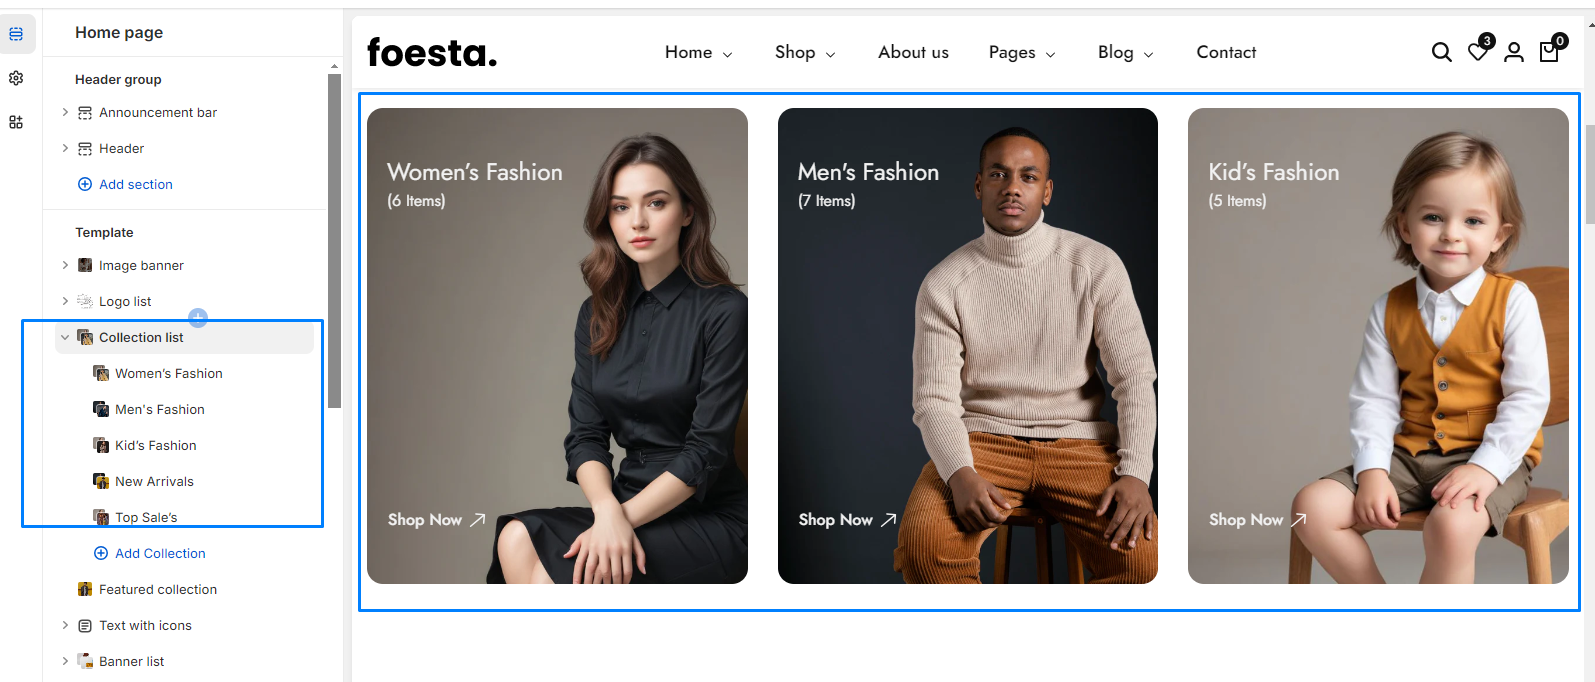This screenshot has height=682, width=1595.
Task: Collapse the Collection list section
Action: 65,338
